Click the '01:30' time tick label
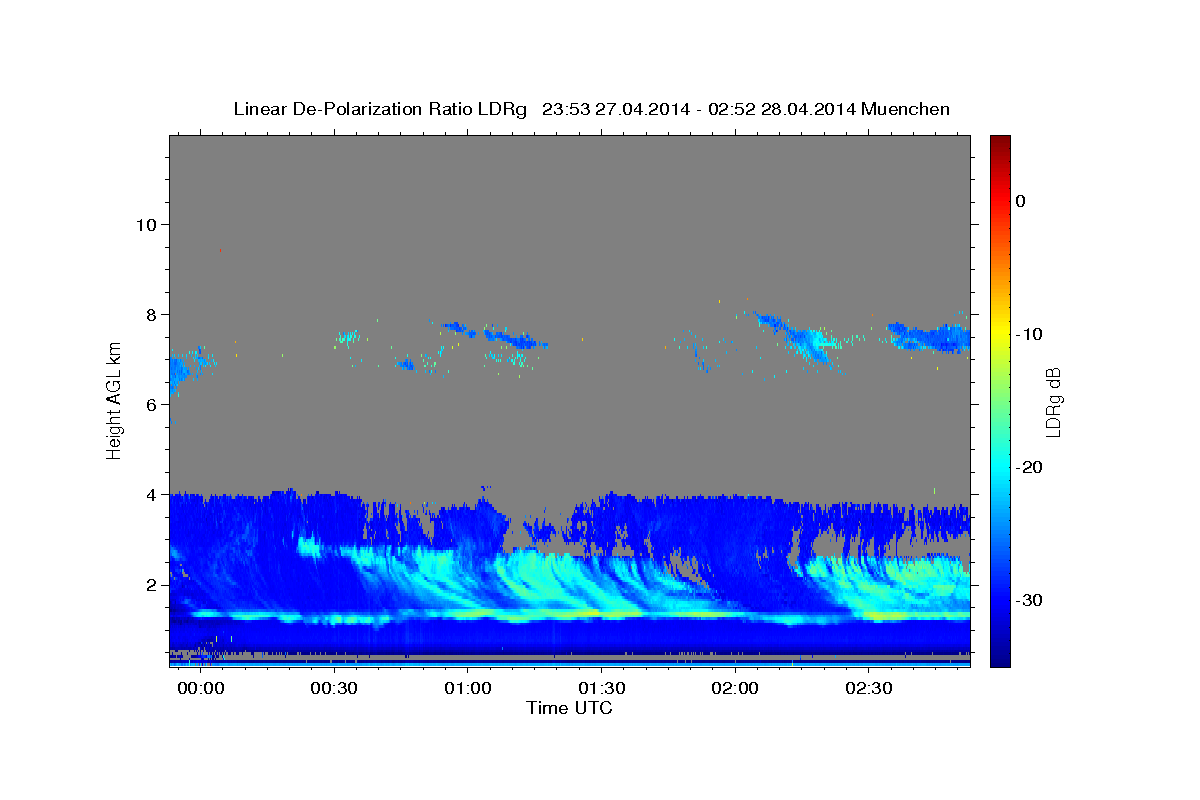1200x800 pixels. coord(601,690)
